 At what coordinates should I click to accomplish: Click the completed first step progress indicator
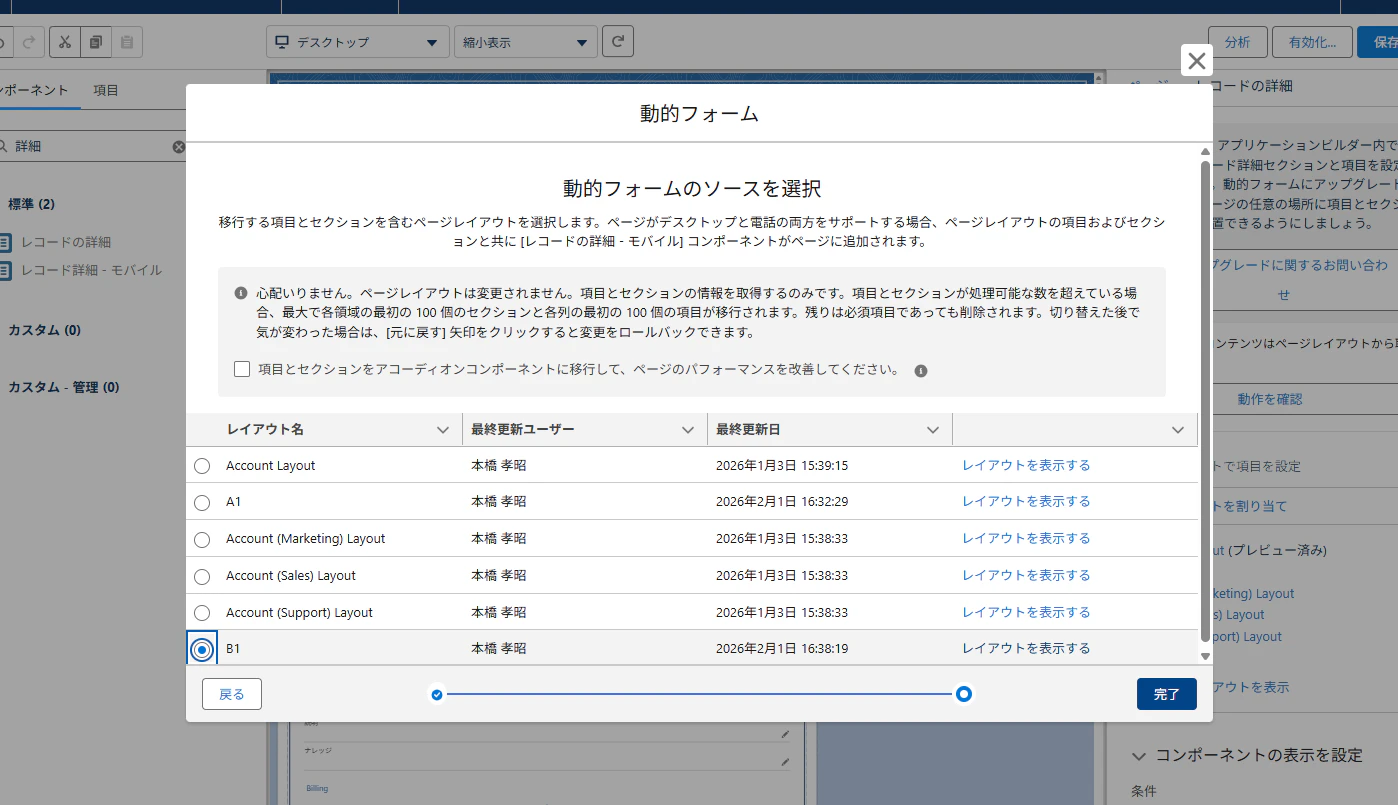[436, 694]
